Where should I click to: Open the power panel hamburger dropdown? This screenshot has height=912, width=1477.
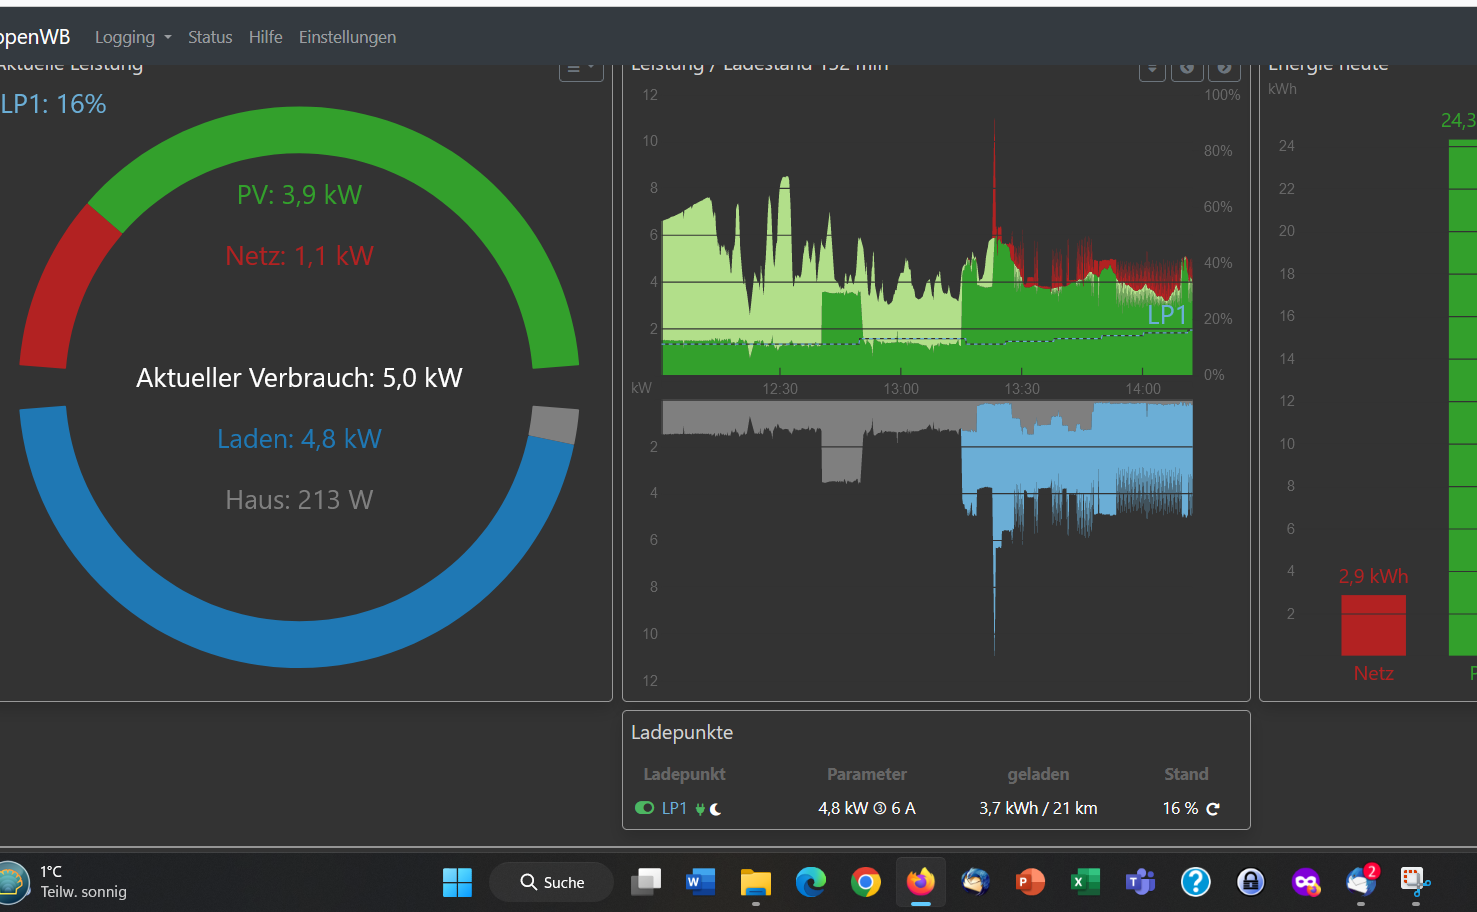click(580, 68)
